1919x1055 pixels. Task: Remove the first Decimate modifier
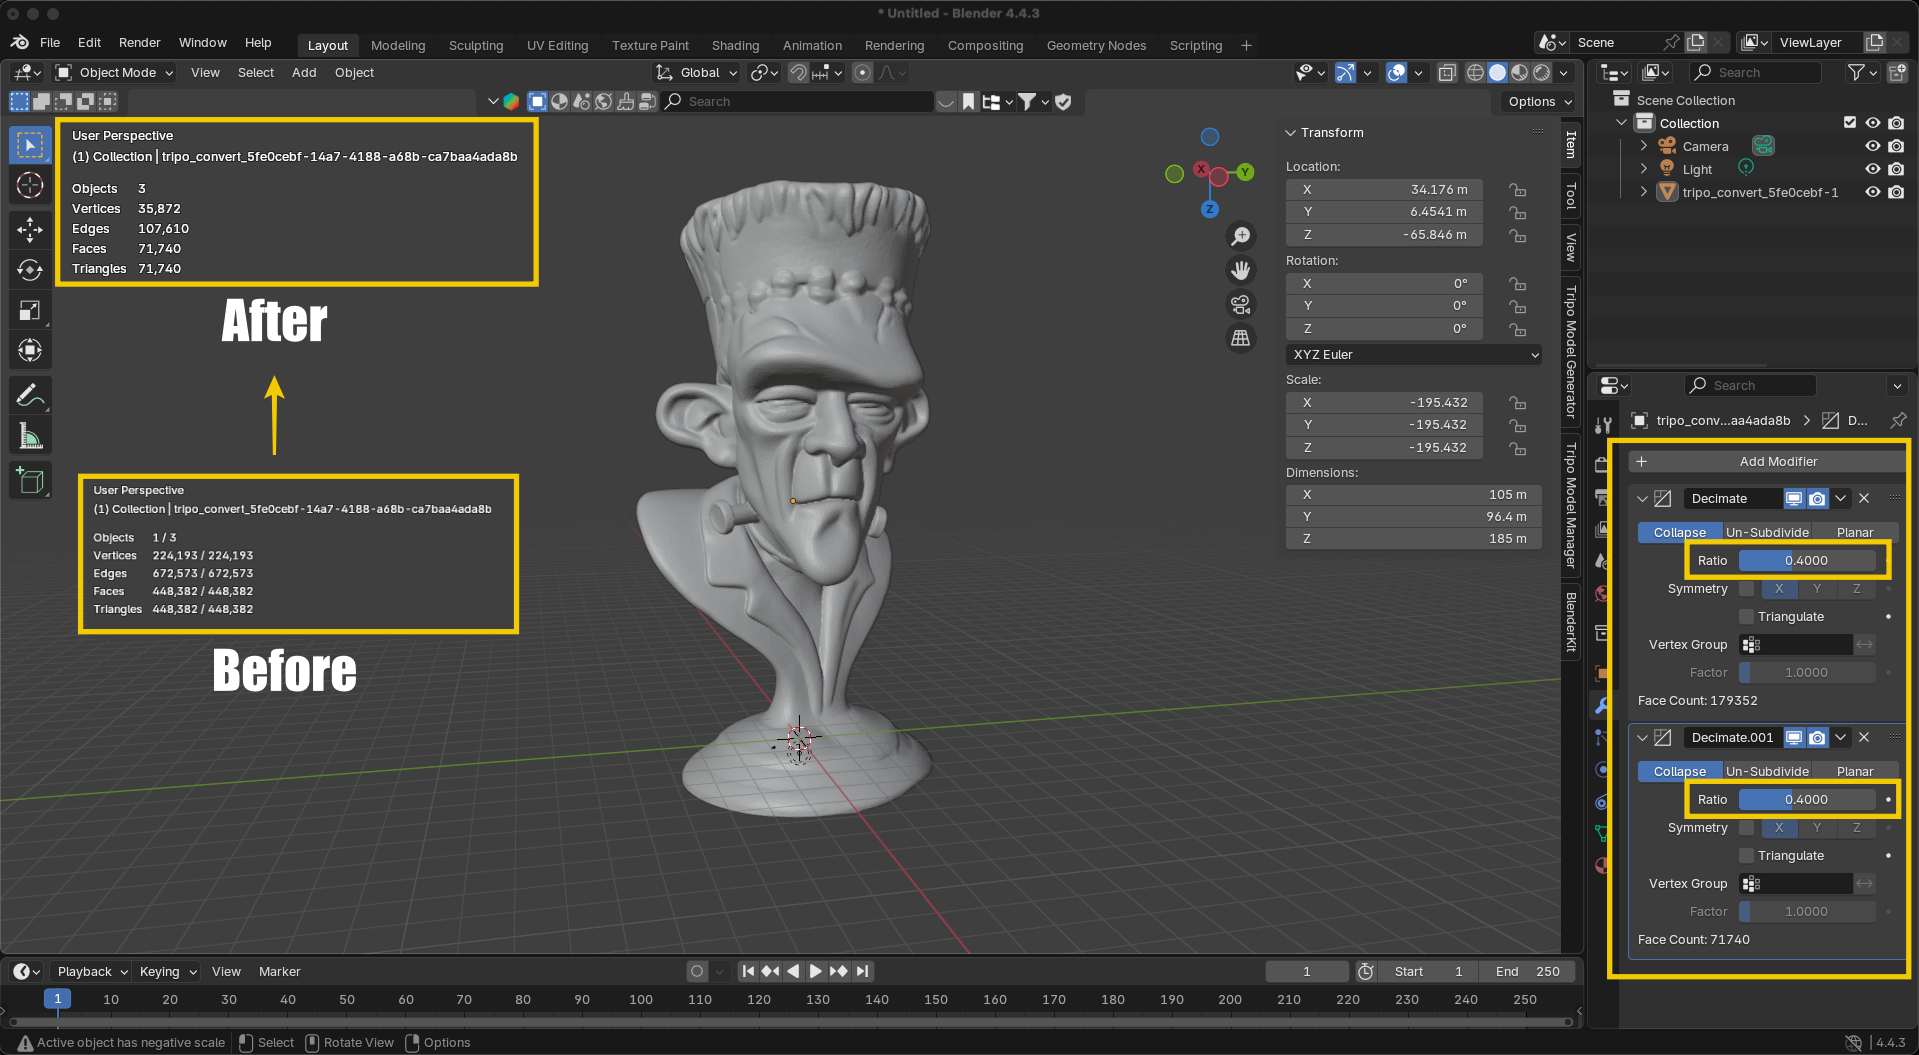click(1864, 499)
